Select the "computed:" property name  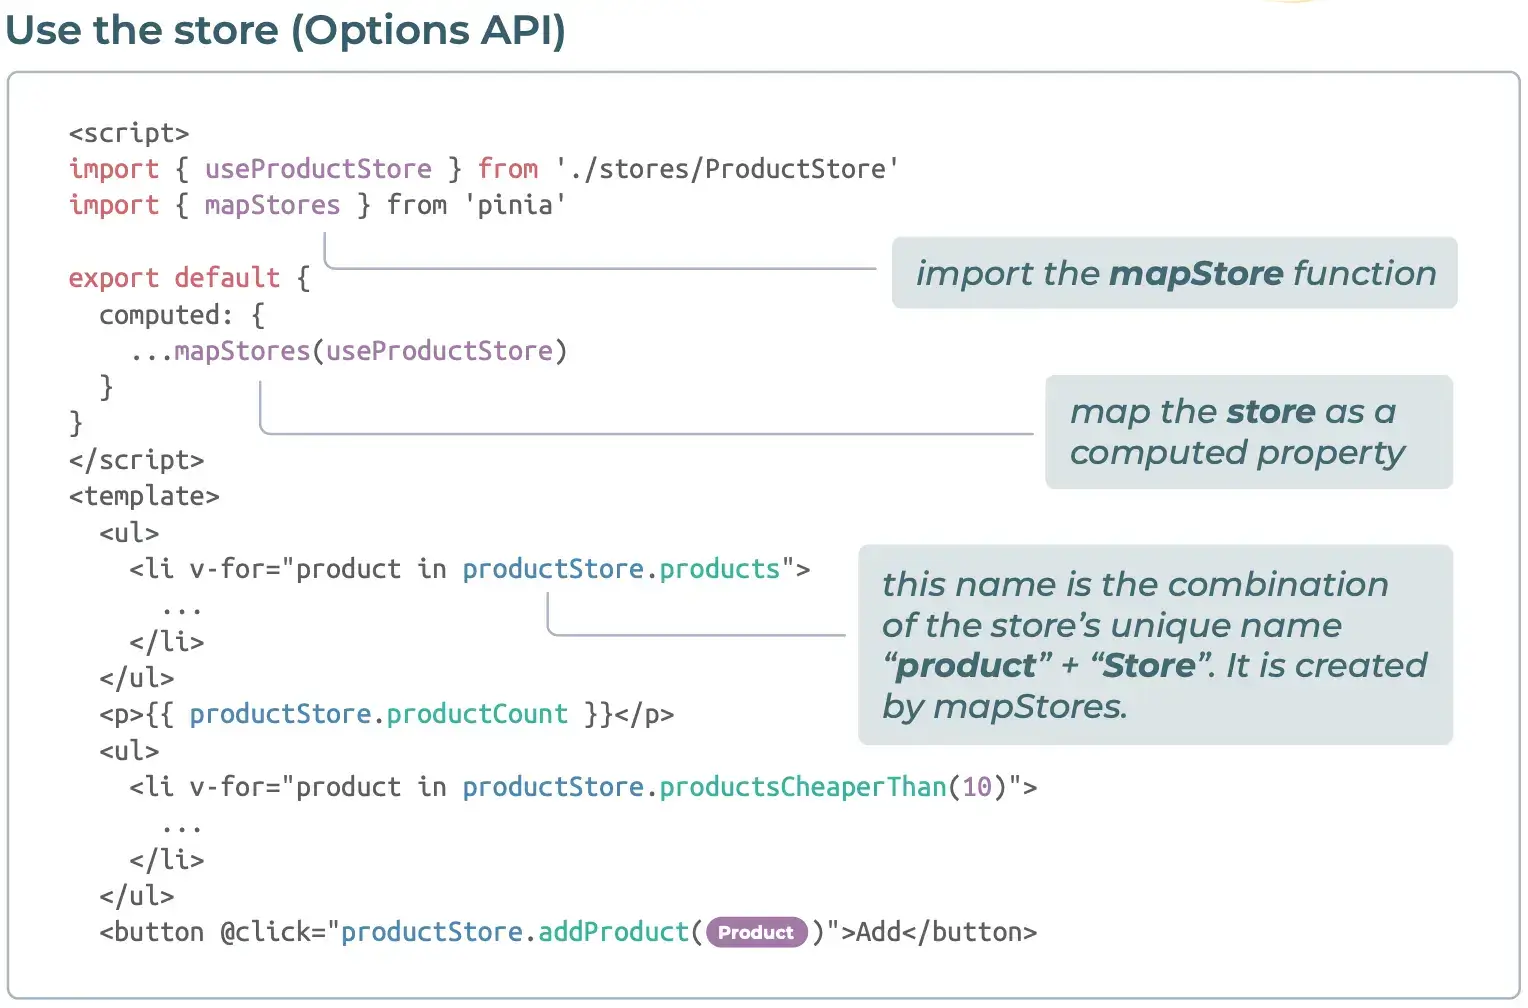[x=166, y=315]
